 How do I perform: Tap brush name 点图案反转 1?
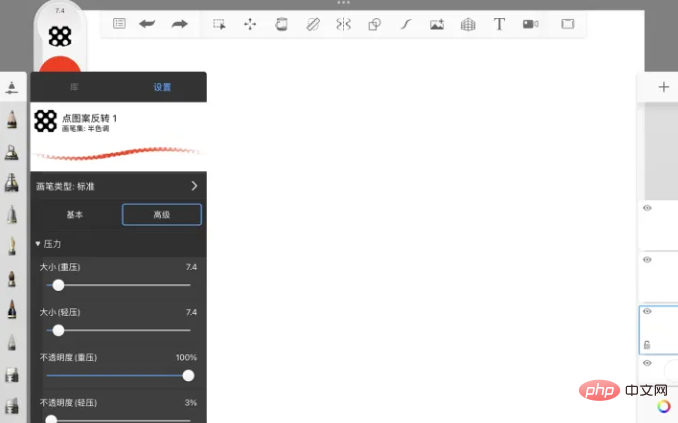point(90,118)
